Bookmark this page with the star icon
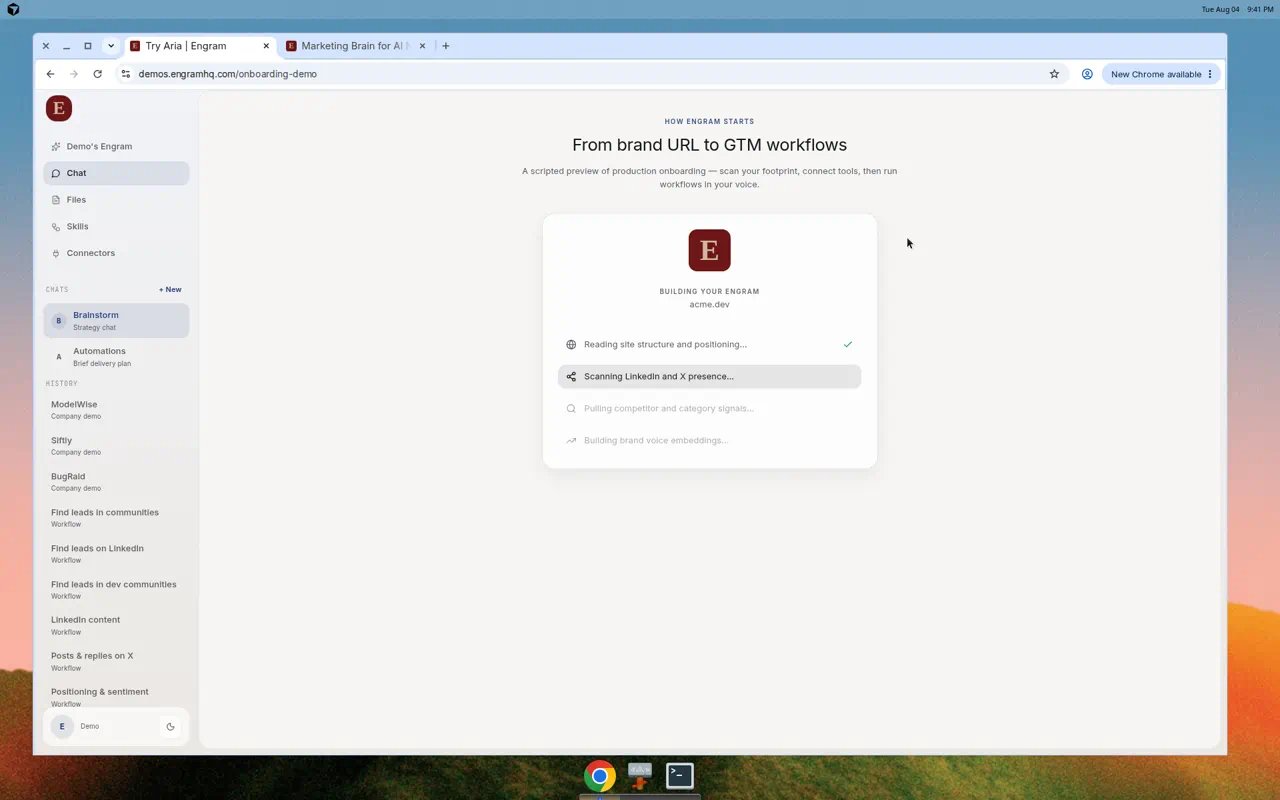The height and width of the screenshot is (800, 1280). pos(1054,74)
